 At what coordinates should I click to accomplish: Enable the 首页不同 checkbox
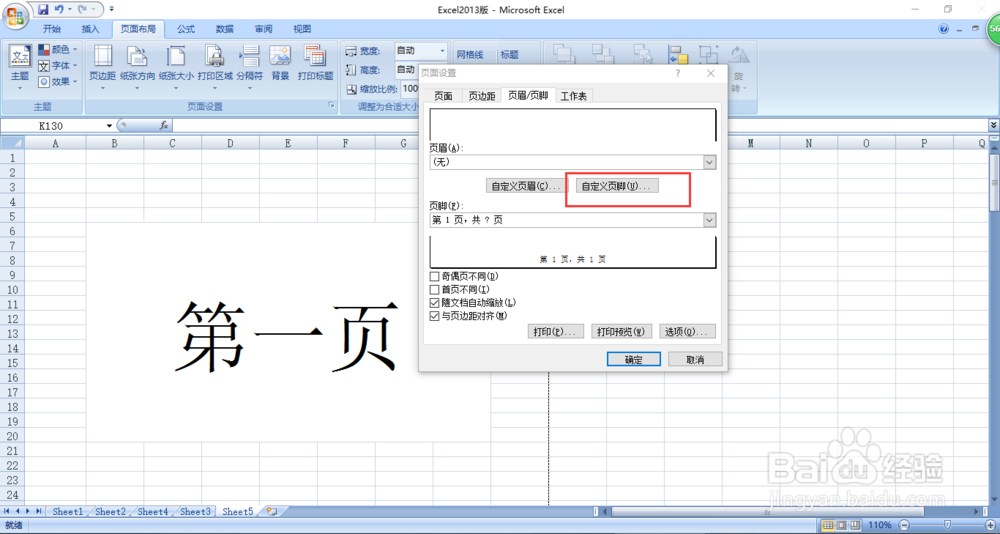point(435,289)
